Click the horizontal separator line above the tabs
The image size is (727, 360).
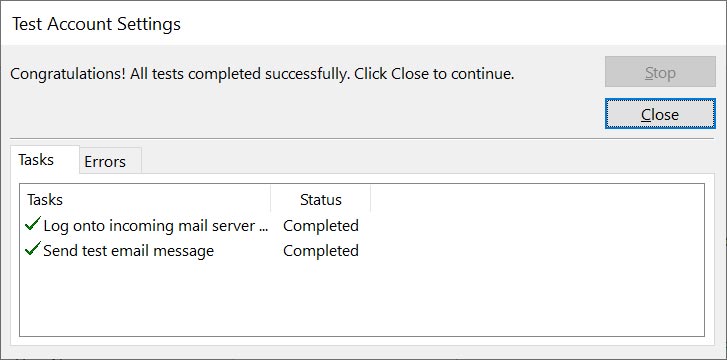coord(362,138)
